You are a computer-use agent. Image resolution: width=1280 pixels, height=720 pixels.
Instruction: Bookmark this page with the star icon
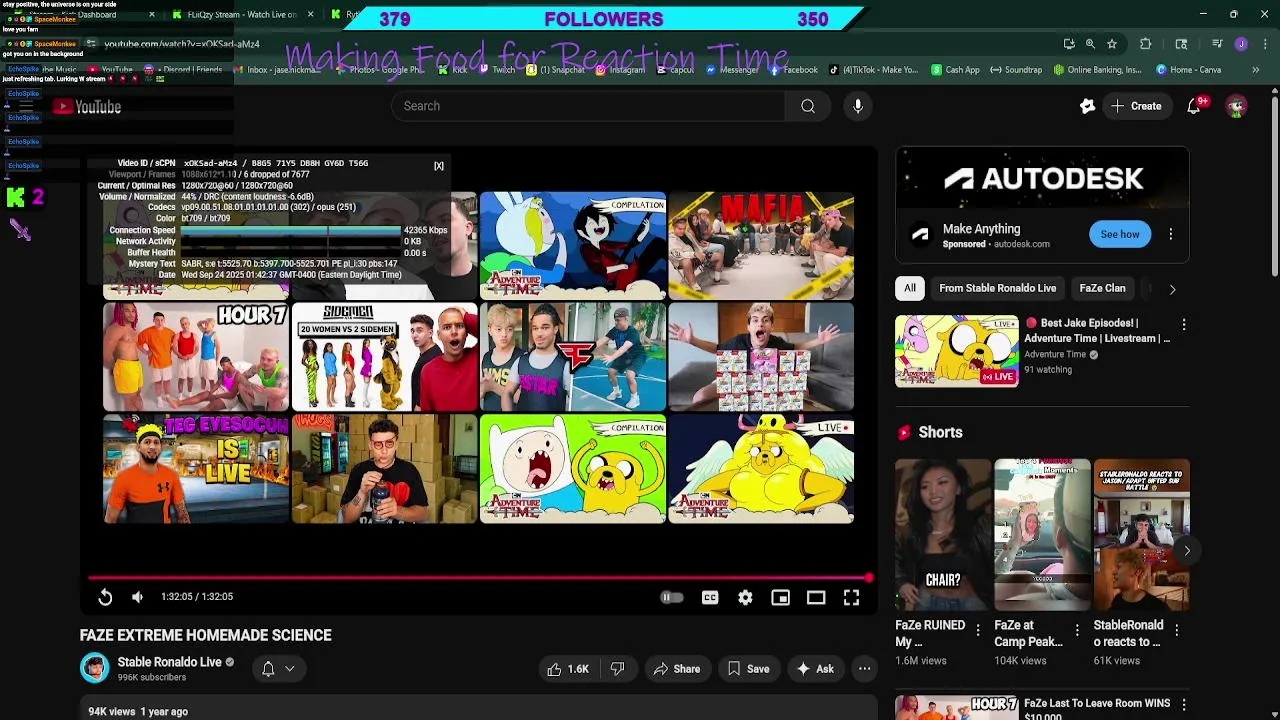[1111, 44]
